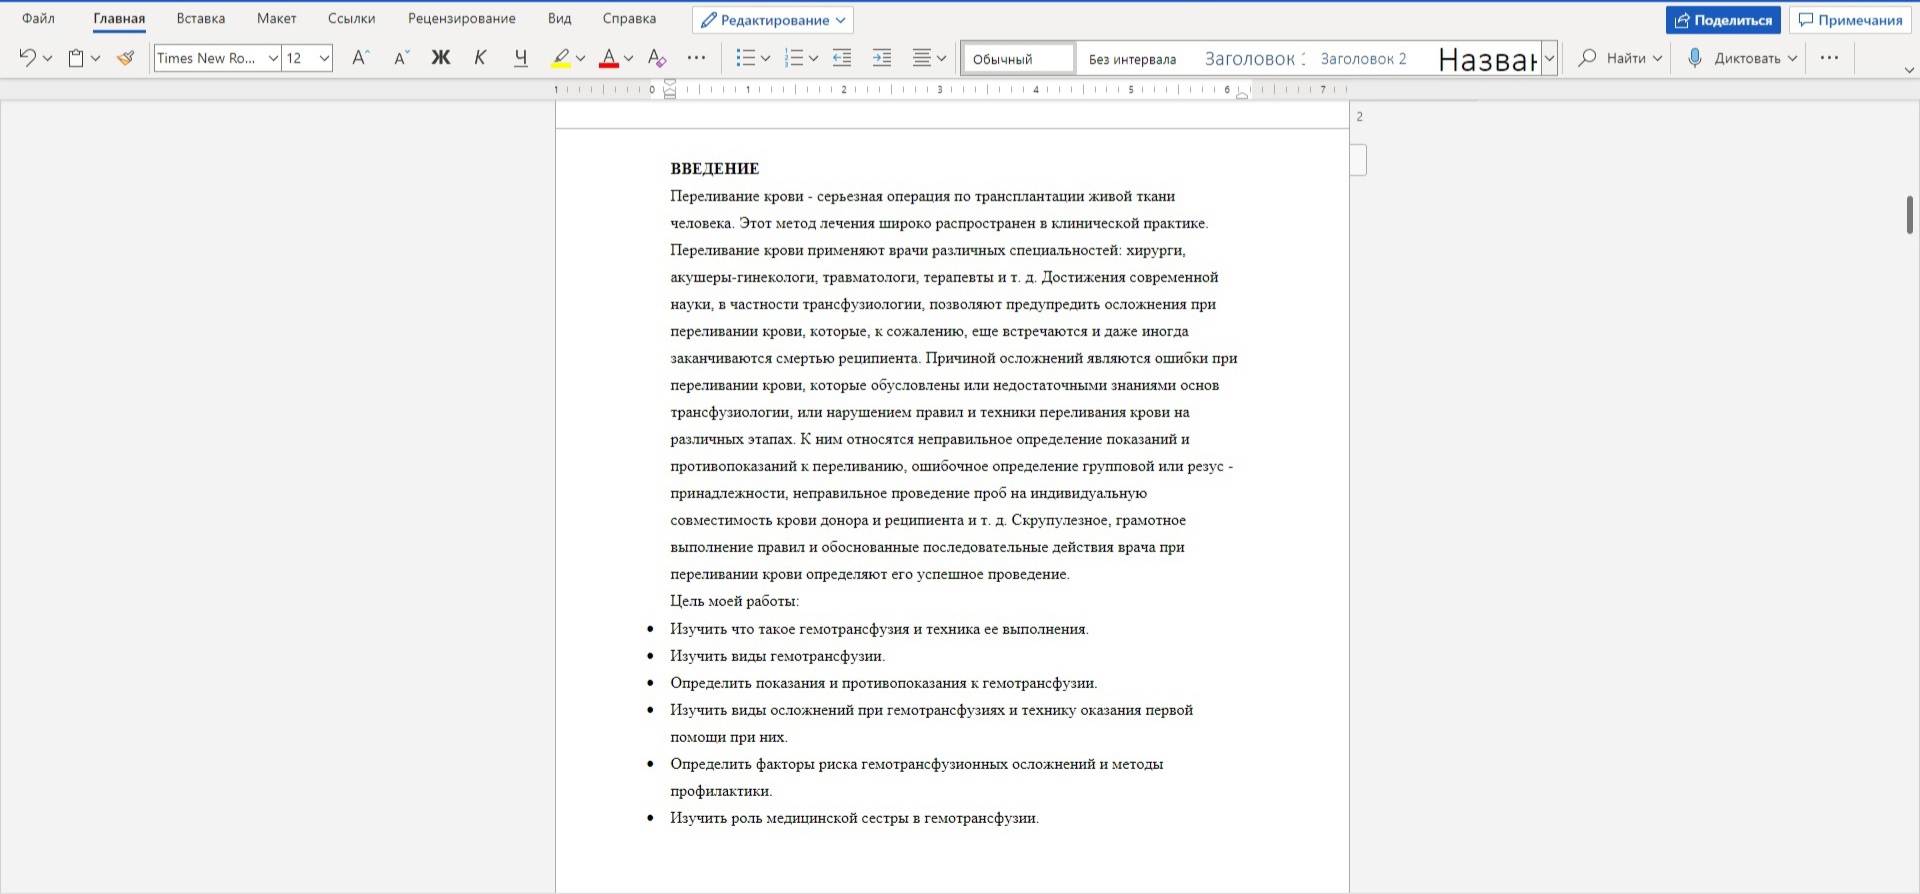Switch to the Ссылки tab
Viewport: 1920px width, 894px height.
(x=352, y=18)
